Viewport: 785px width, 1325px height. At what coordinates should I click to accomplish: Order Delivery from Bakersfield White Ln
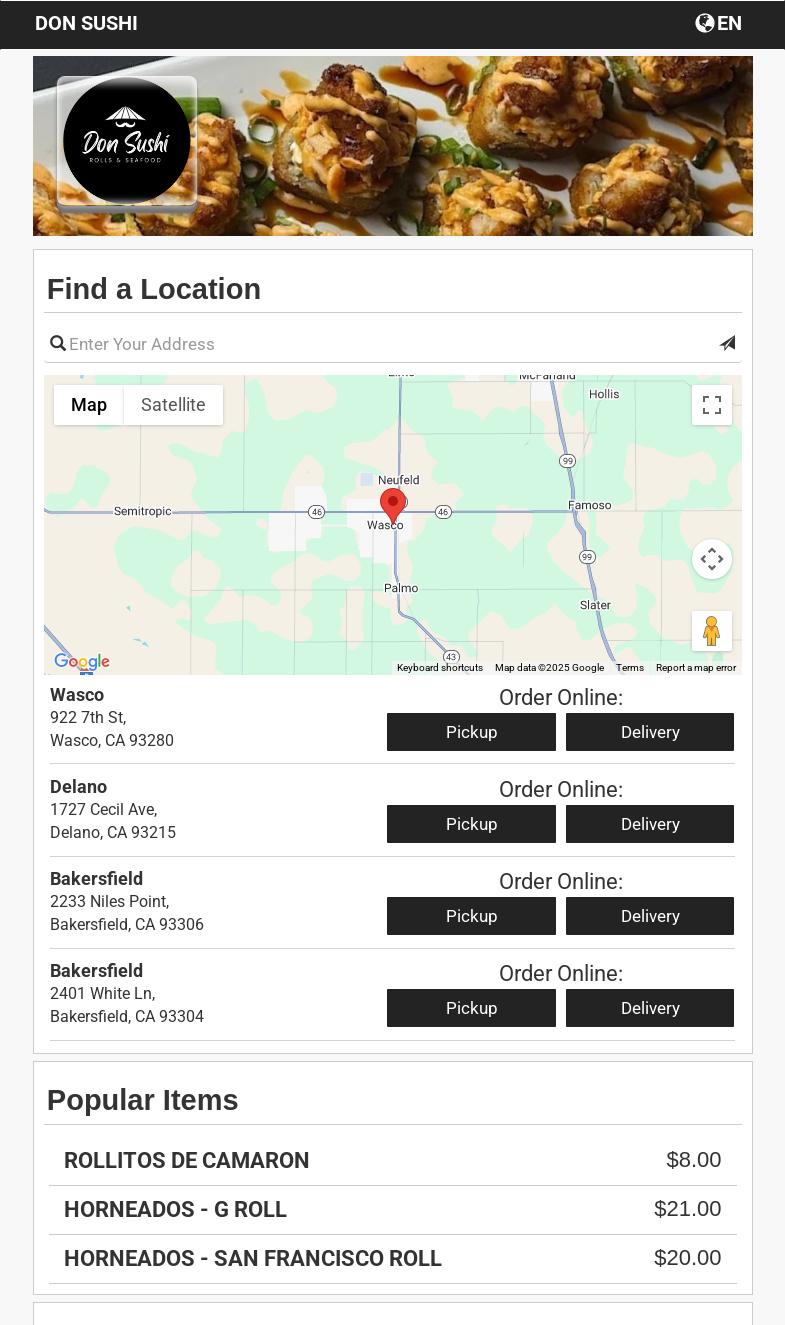tap(650, 1008)
